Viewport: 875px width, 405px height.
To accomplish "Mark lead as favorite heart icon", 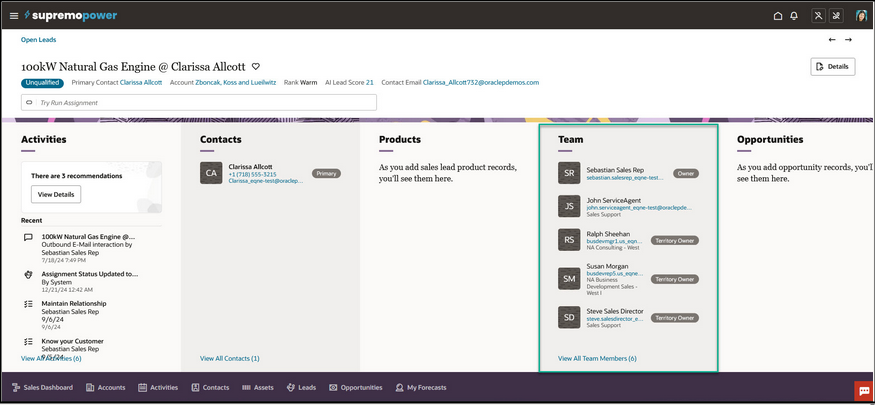I will [x=256, y=66].
